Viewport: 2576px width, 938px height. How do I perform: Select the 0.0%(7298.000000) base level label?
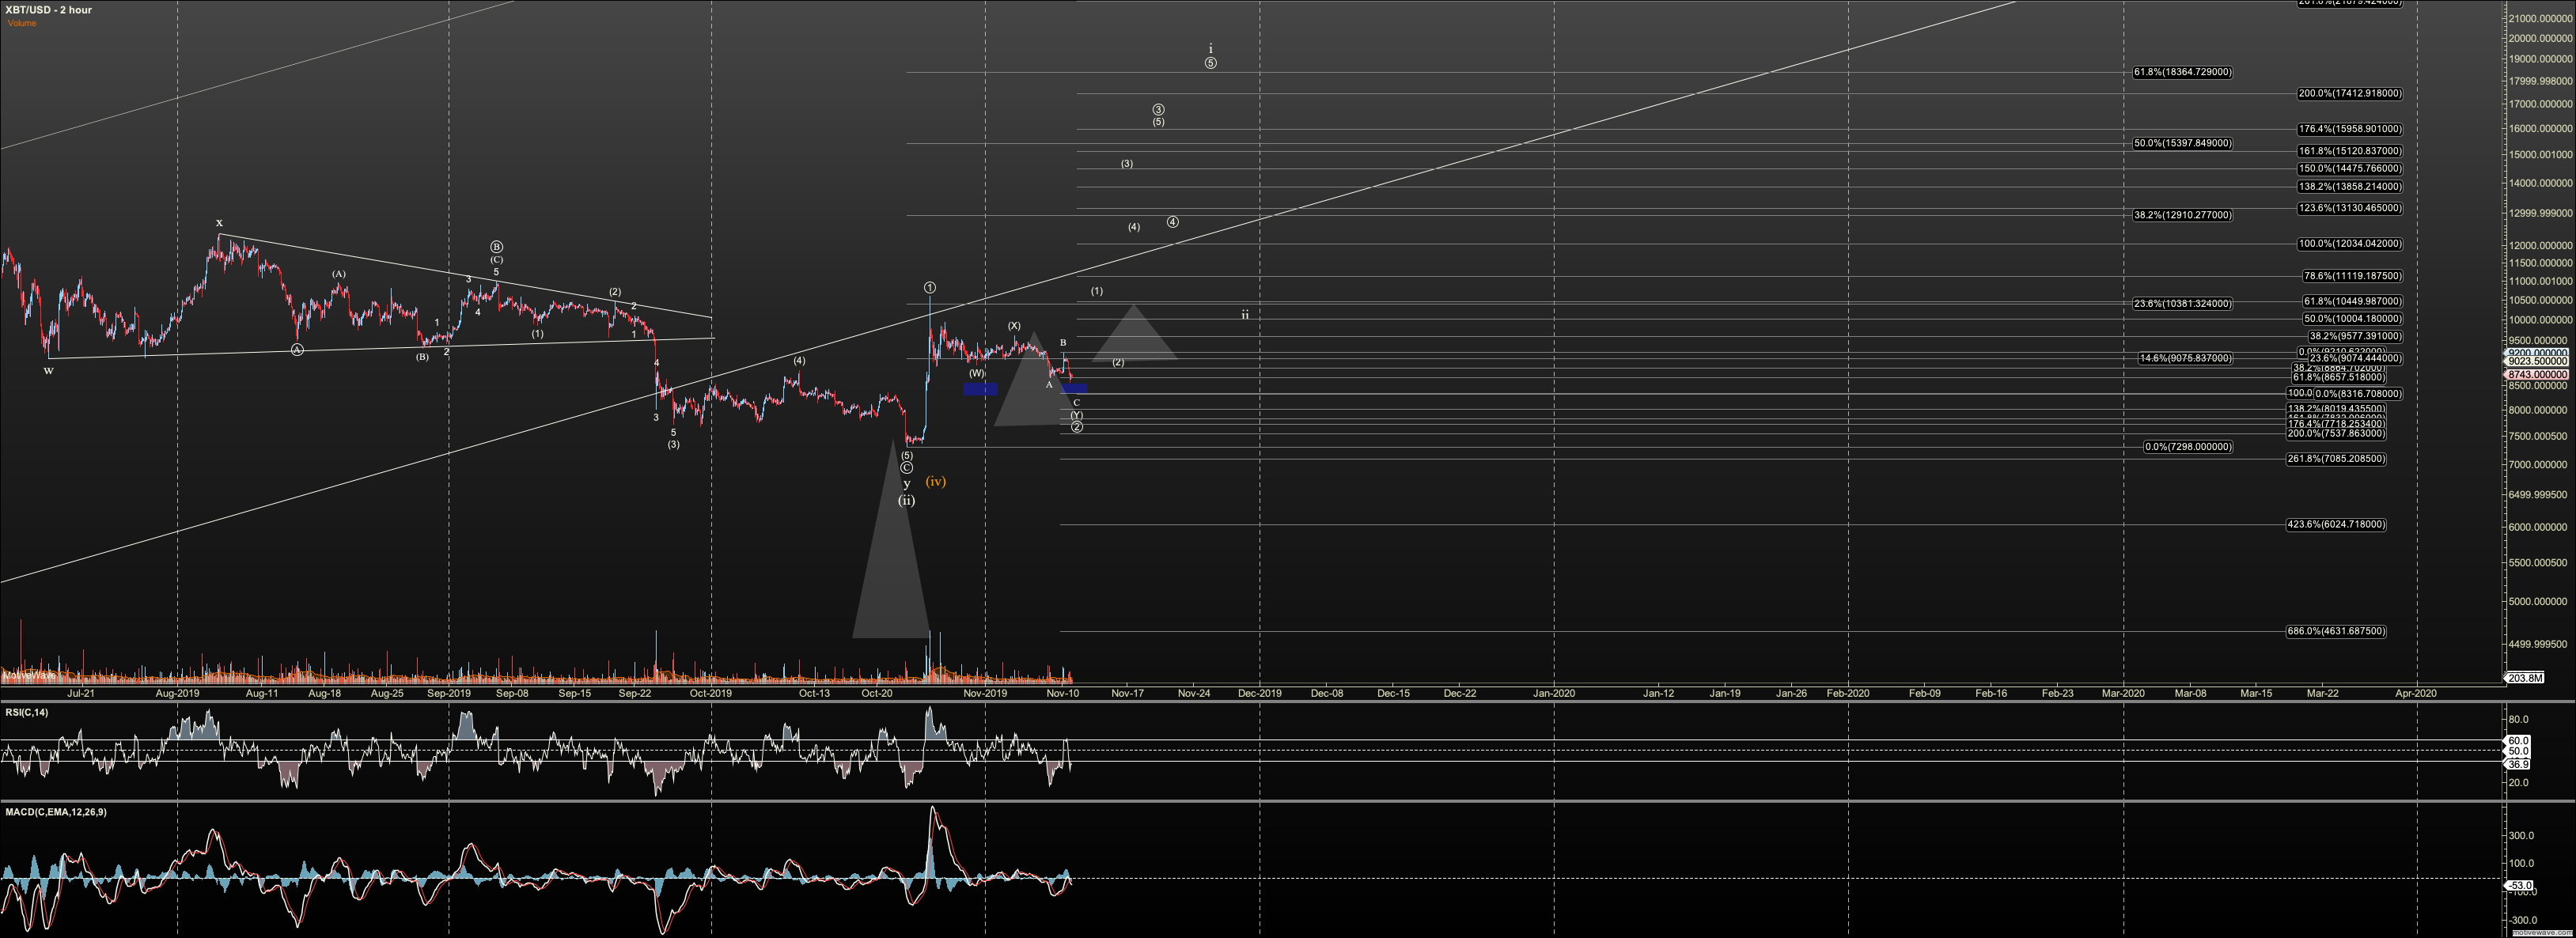click(x=2188, y=447)
